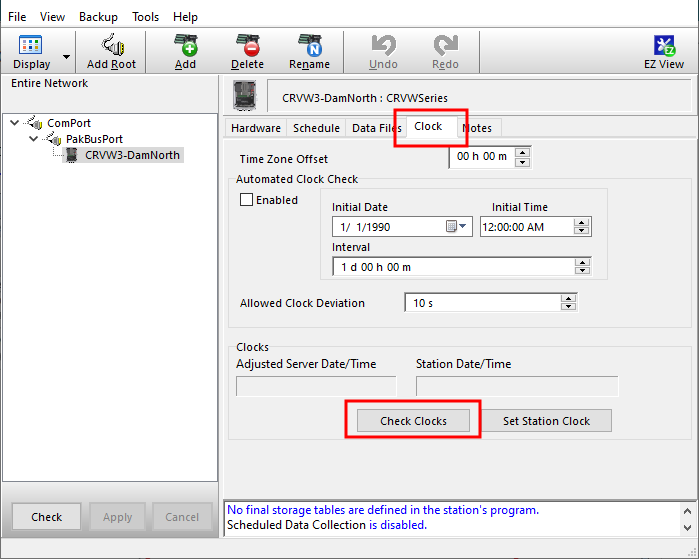Click the Display toolbar icon
This screenshot has width=699, height=559.
coord(31,48)
